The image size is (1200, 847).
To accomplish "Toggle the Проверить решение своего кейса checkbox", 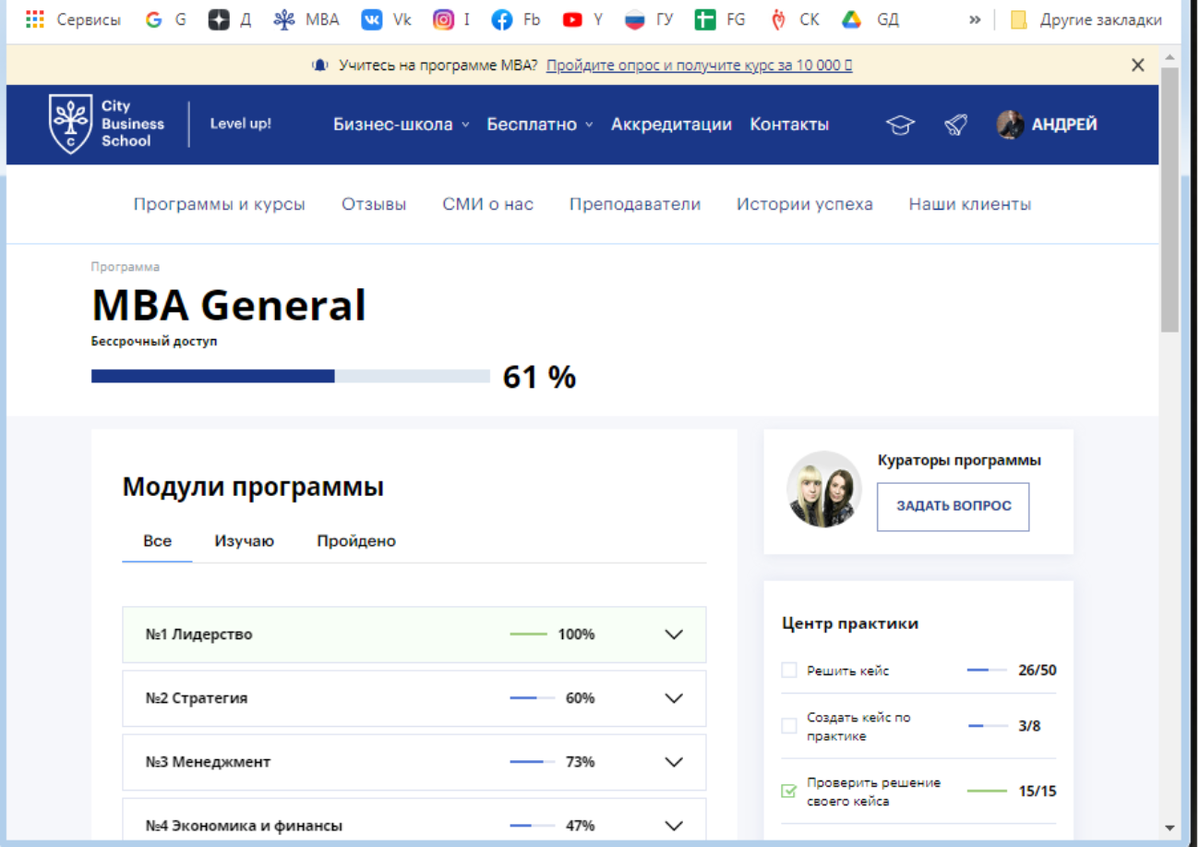I will 789,791.
